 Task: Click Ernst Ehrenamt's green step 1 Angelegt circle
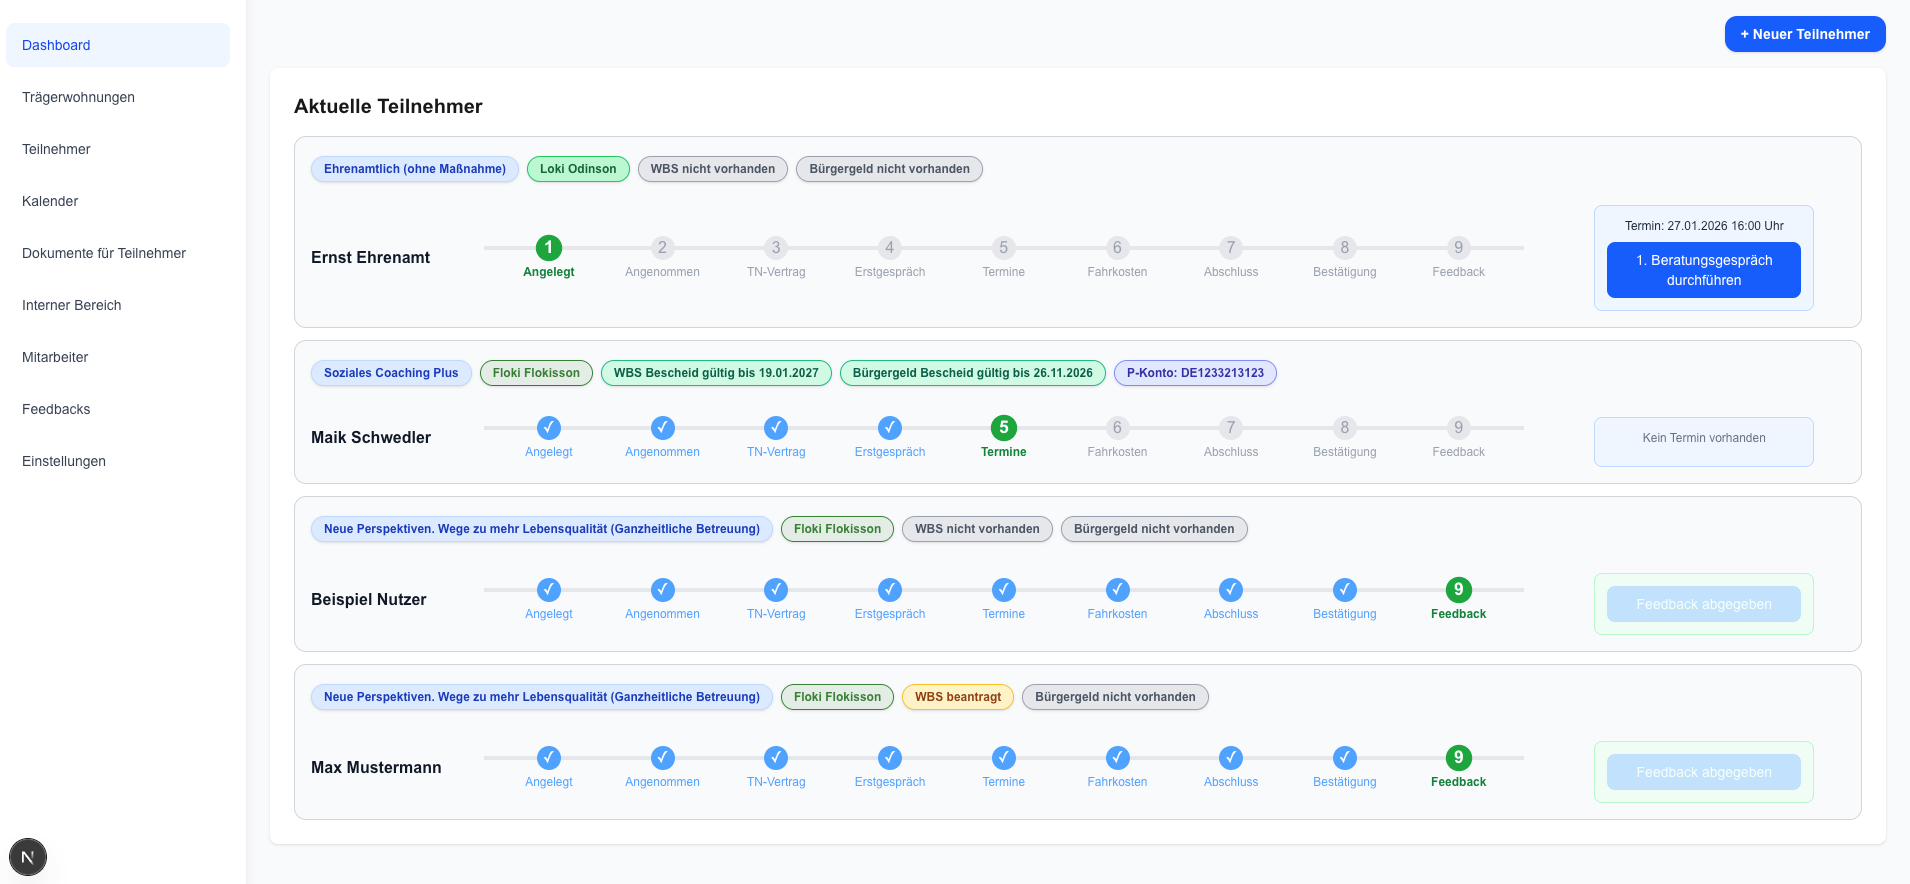coord(549,248)
